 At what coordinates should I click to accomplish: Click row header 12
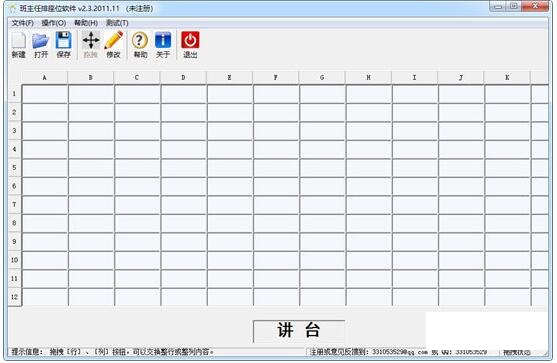[x=15, y=297]
